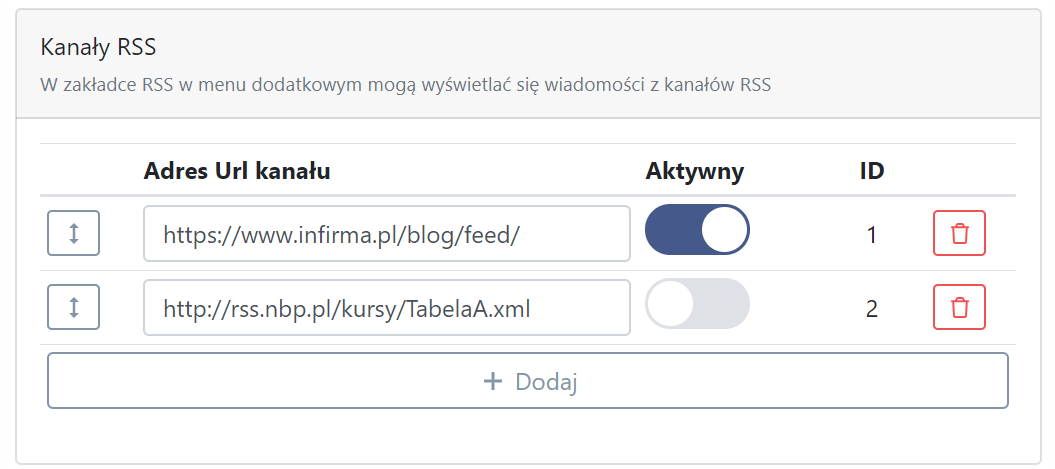This screenshot has width=1055, height=469.
Task: Click white knob of the disabled grey switch
Action: [x=670, y=303]
